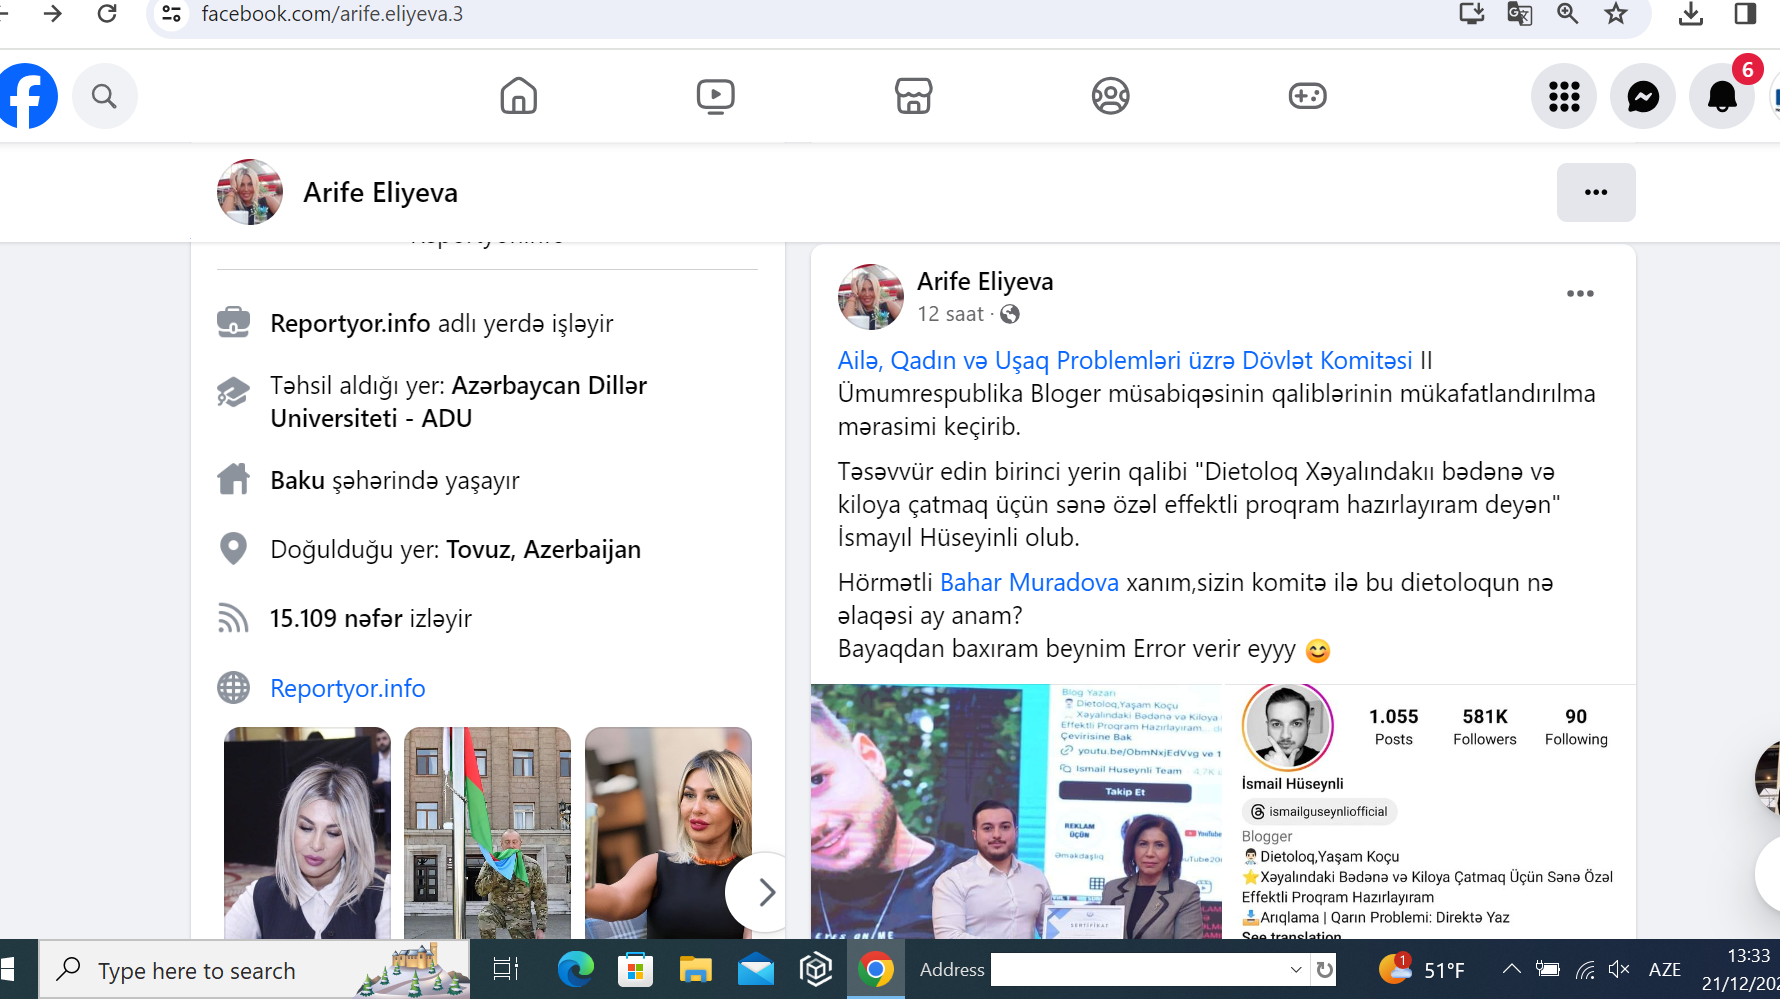
Task: Open Bahar Muradova mention link
Action: click(x=1029, y=582)
